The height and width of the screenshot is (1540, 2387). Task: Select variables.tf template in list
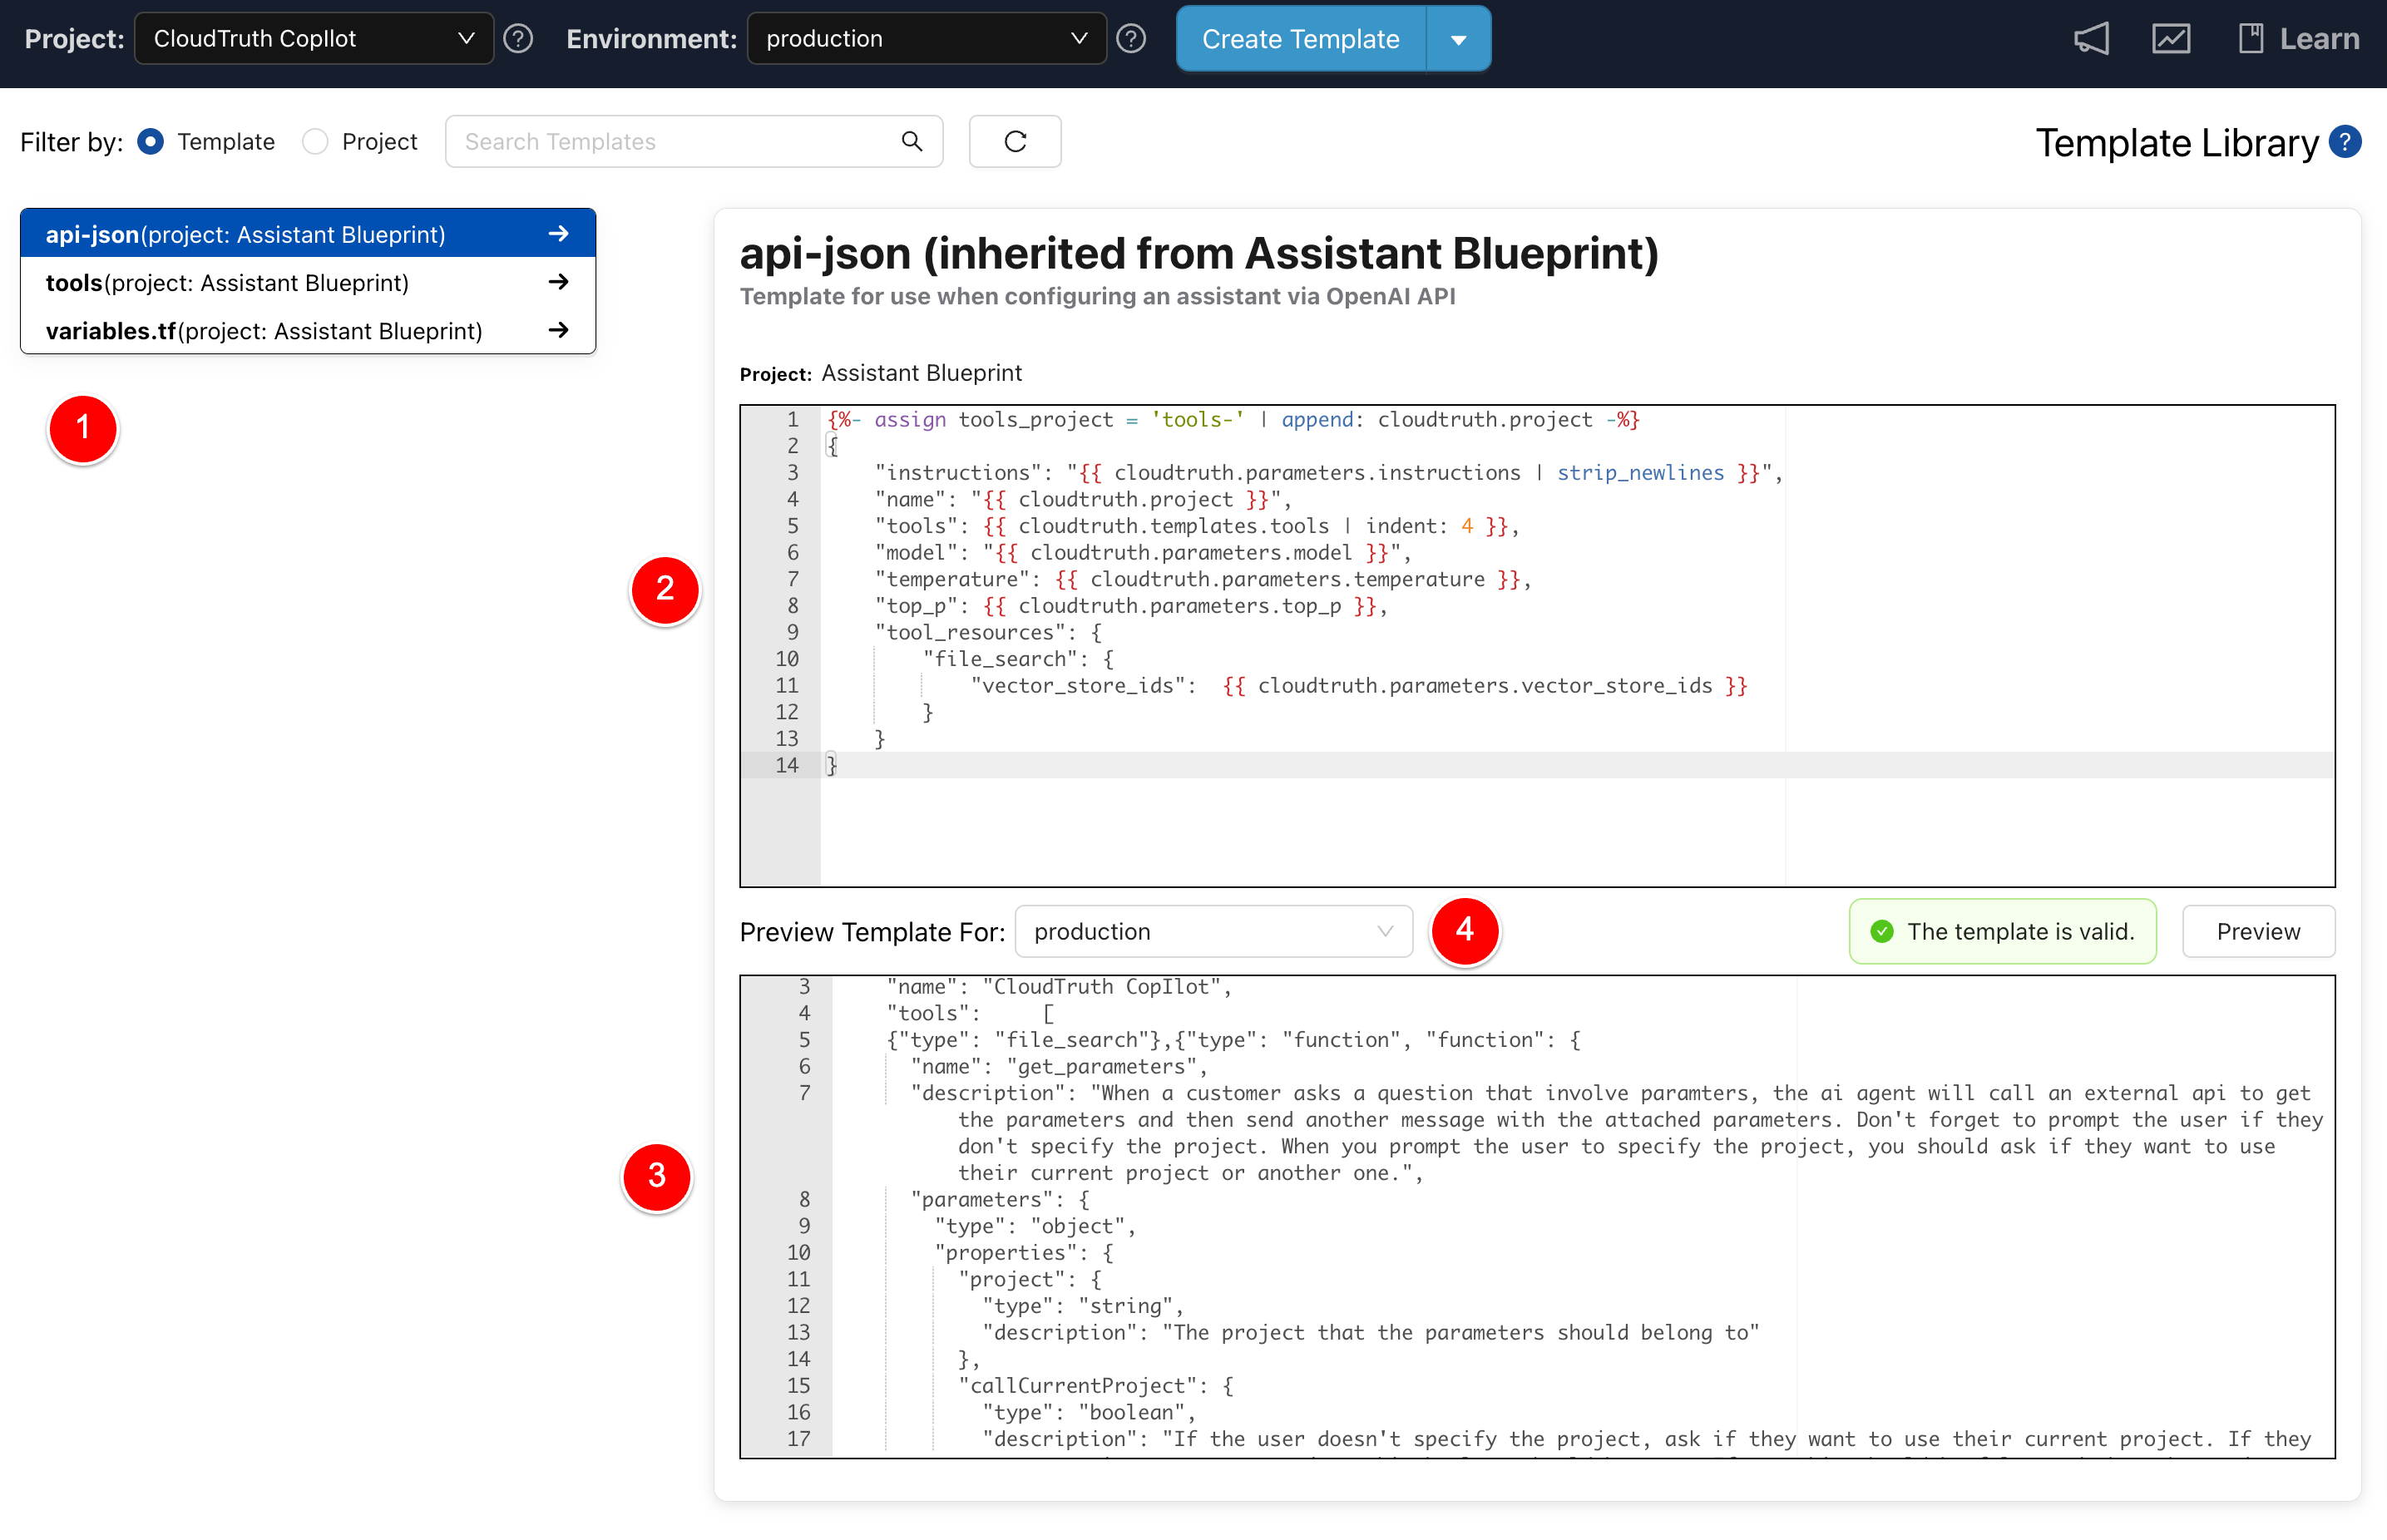[x=308, y=330]
